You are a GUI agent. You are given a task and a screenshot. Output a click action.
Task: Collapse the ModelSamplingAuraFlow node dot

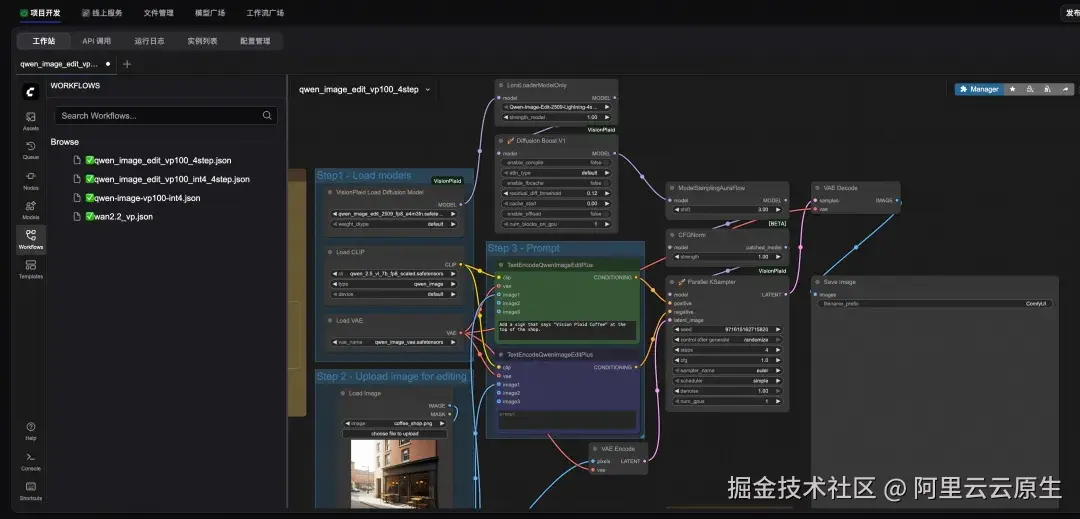(672, 187)
